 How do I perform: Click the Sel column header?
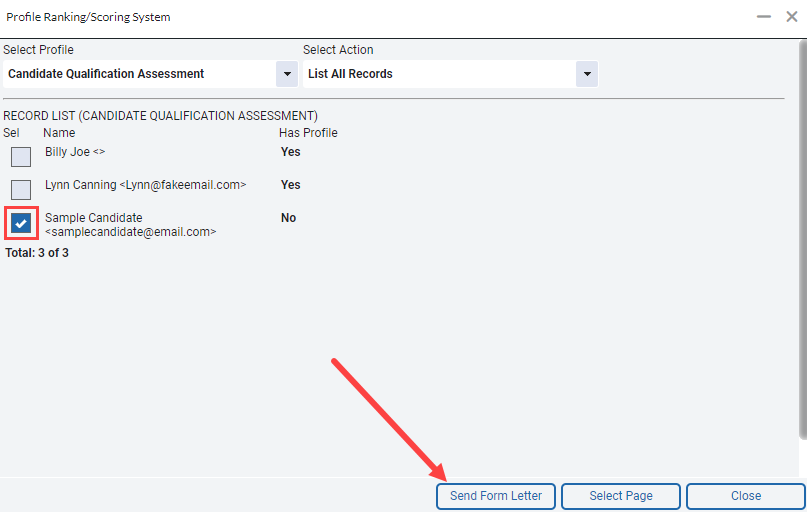click(x=11, y=133)
